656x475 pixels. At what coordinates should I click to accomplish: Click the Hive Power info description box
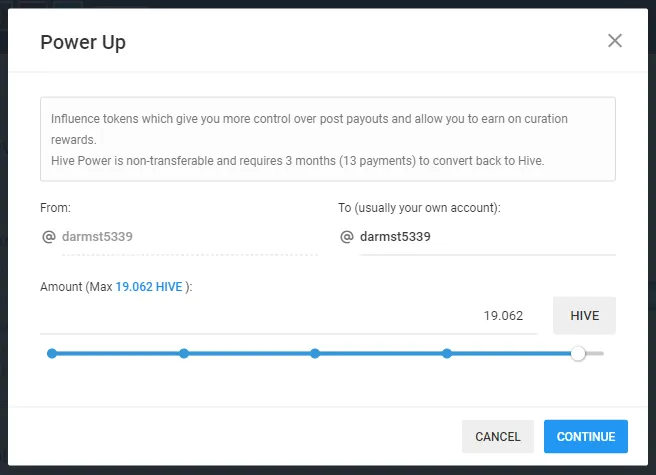click(x=327, y=139)
